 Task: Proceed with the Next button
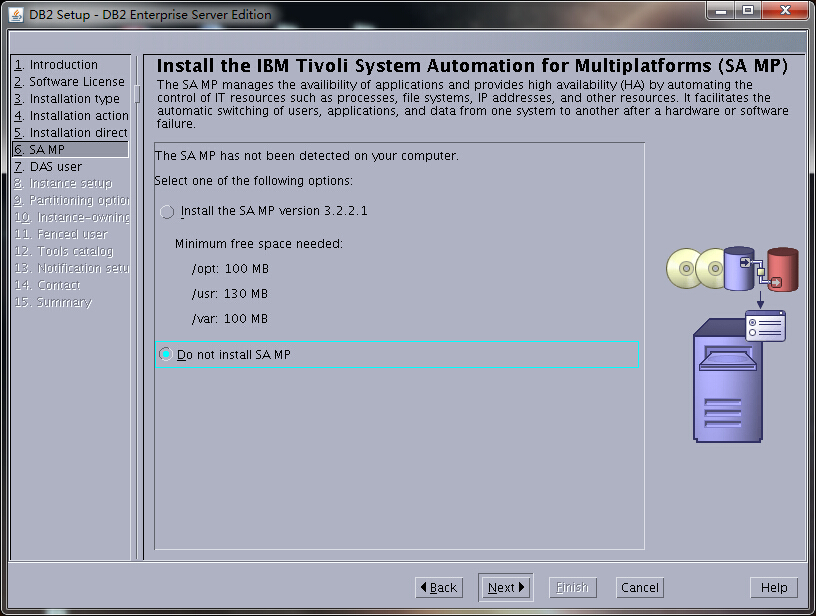coord(506,587)
